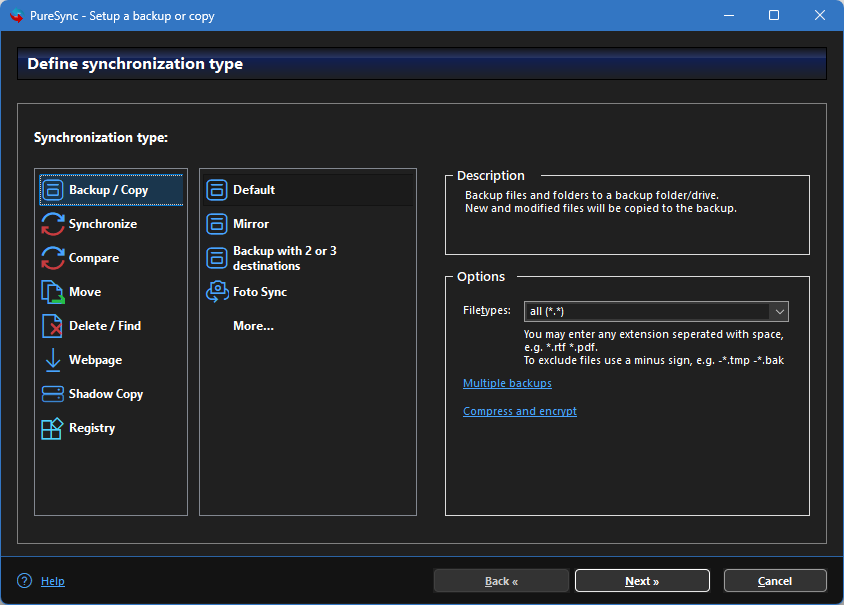Open the Multiple backups link
Image resolution: width=844 pixels, height=605 pixels.
[x=507, y=383]
